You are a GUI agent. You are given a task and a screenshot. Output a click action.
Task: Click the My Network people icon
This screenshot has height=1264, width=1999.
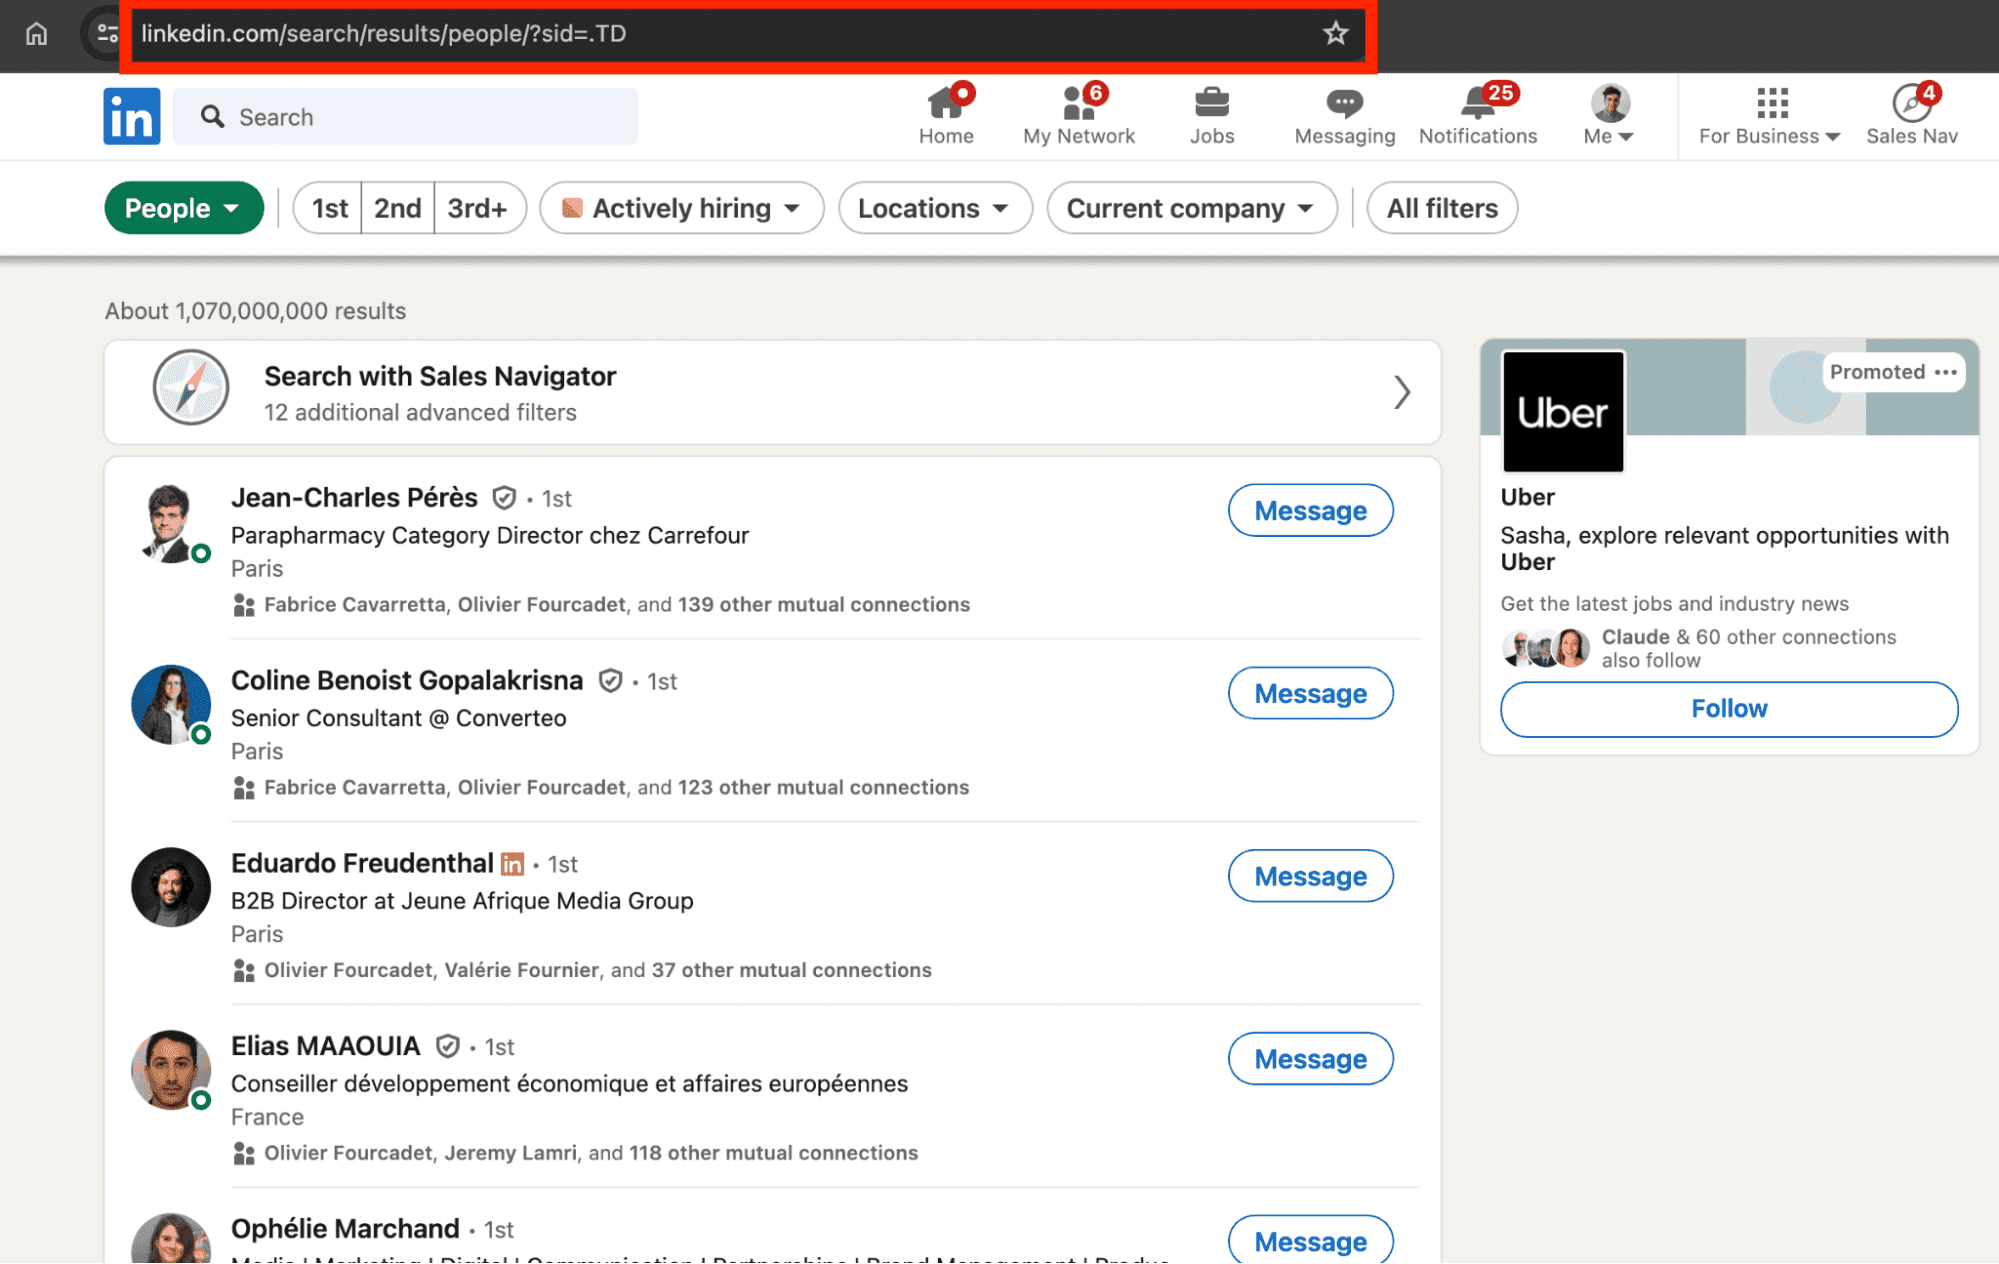1077,103
